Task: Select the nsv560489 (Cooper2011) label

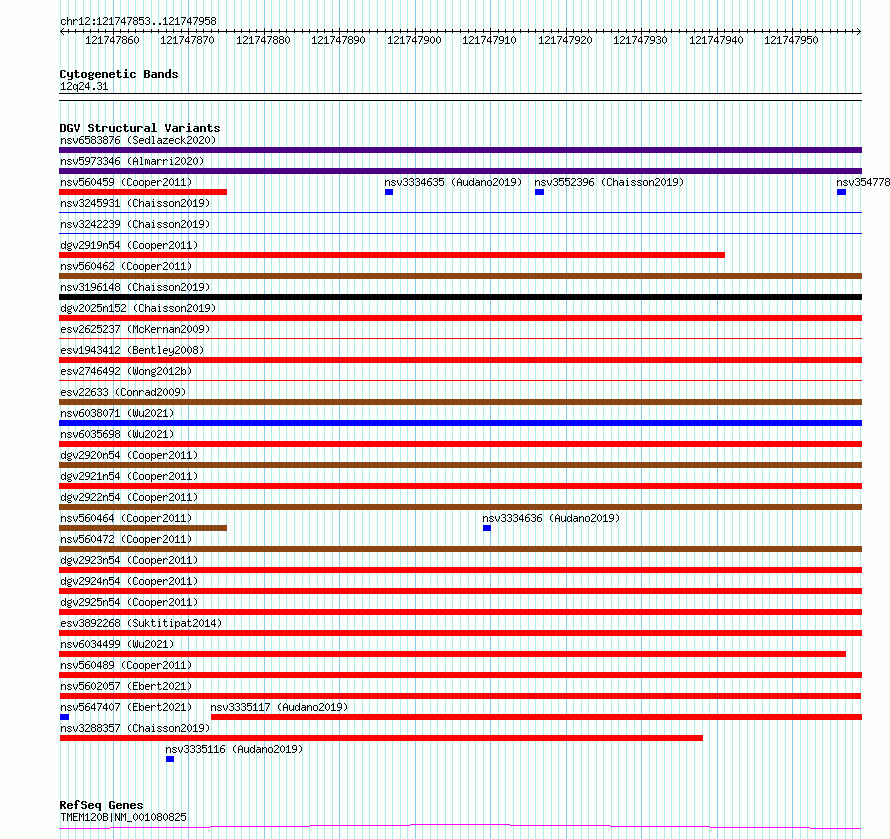Action: (x=126, y=665)
